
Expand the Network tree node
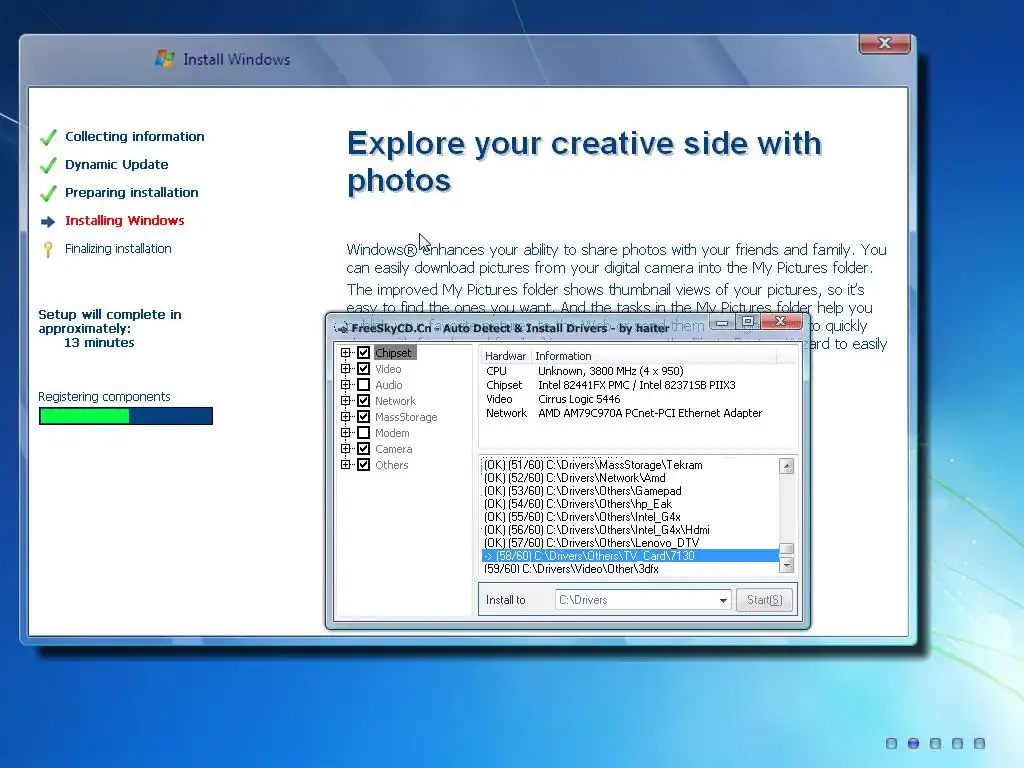pyautogui.click(x=345, y=401)
